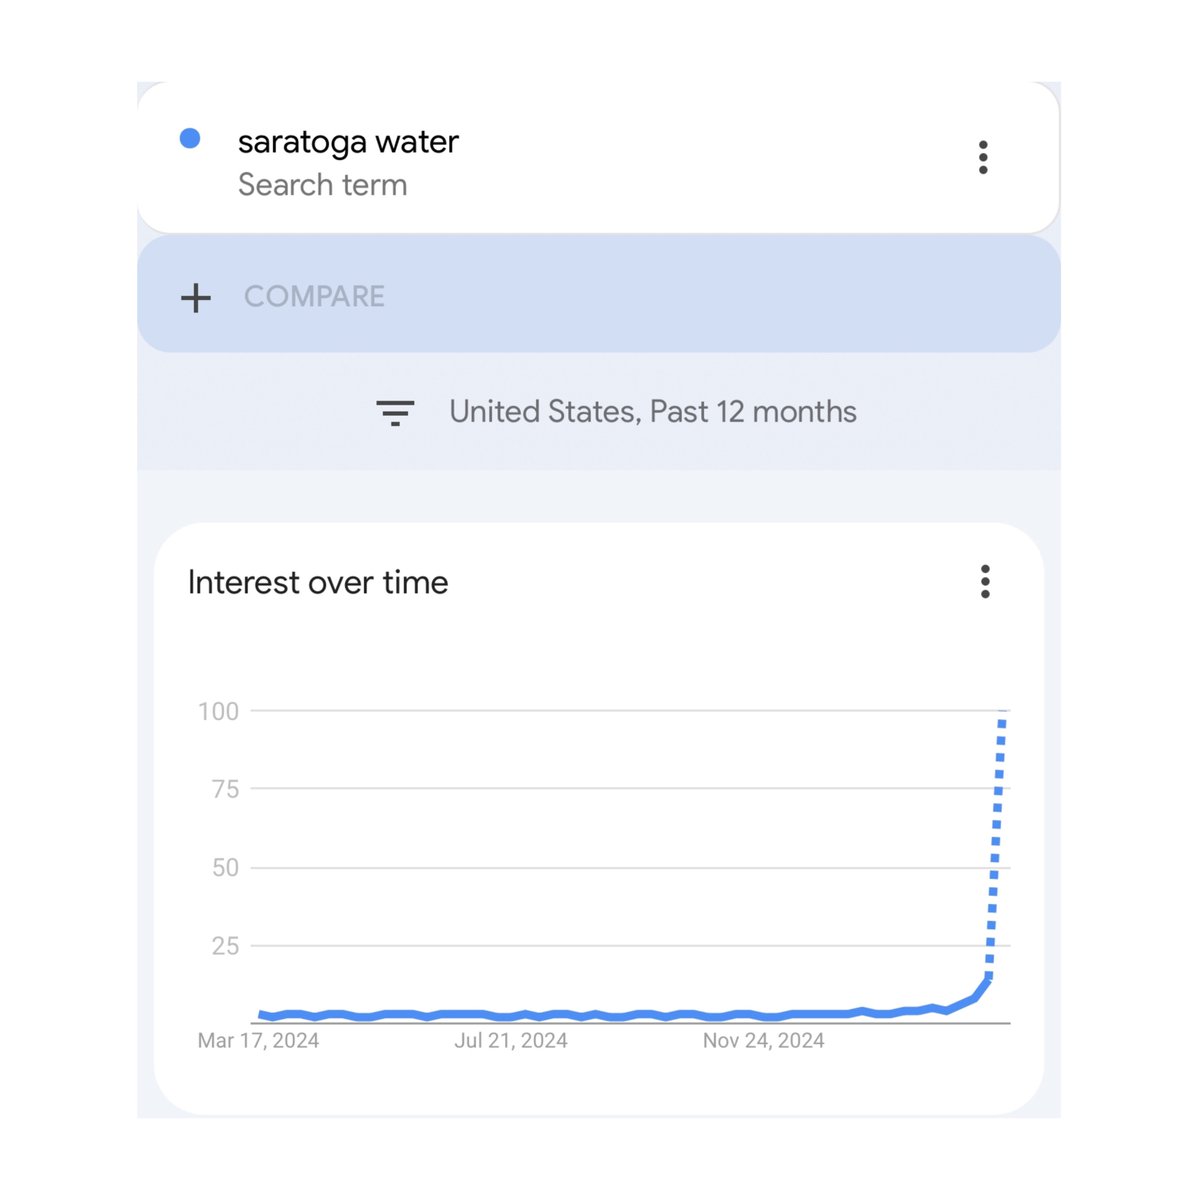
Task: Edit the saratoga water search term
Action: (348, 142)
